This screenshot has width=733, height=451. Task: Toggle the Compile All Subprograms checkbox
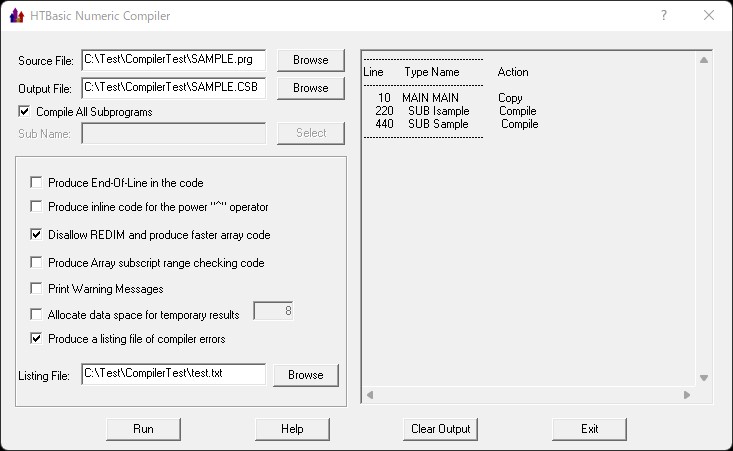[x=24, y=112]
